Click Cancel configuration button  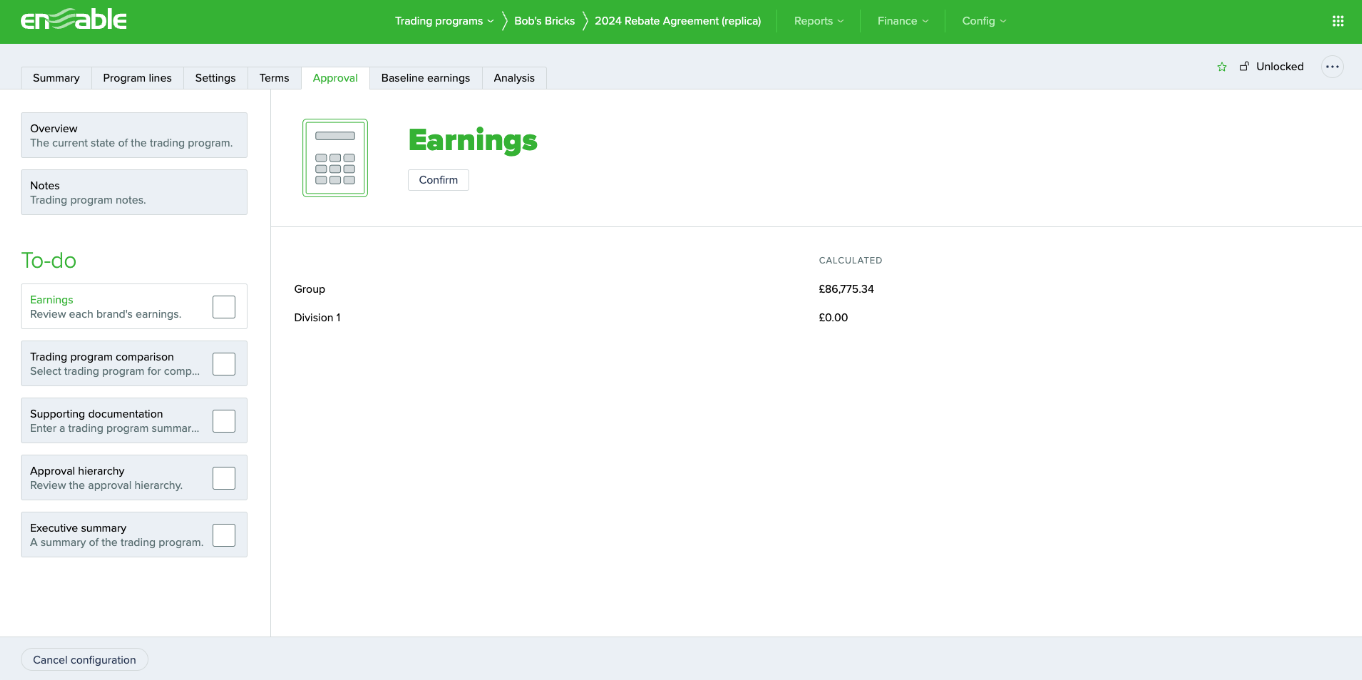[84, 660]
